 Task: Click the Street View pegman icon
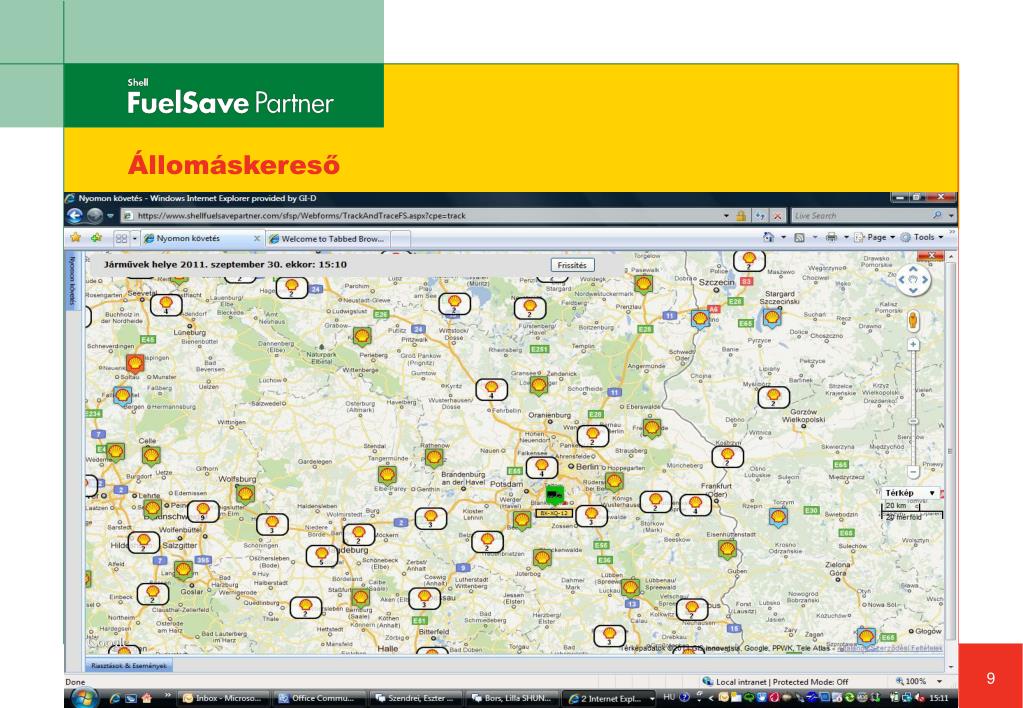click(913, 320)
